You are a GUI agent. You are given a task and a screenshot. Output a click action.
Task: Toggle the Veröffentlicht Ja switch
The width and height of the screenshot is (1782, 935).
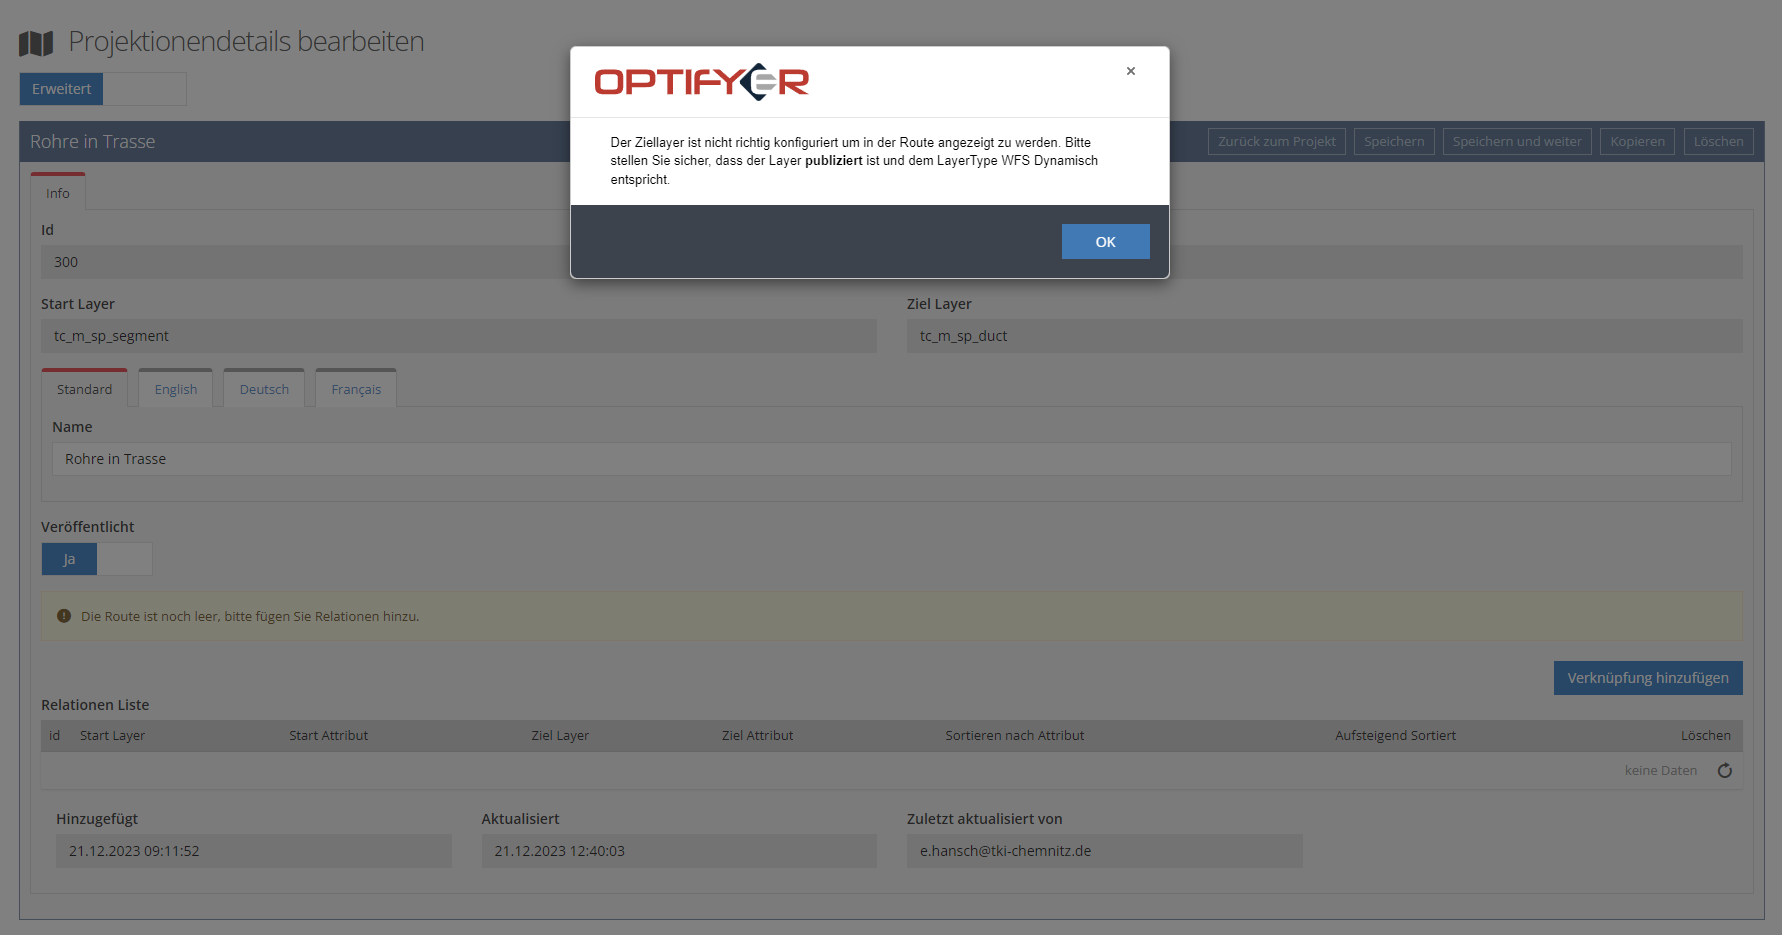[x=96, y=559]
